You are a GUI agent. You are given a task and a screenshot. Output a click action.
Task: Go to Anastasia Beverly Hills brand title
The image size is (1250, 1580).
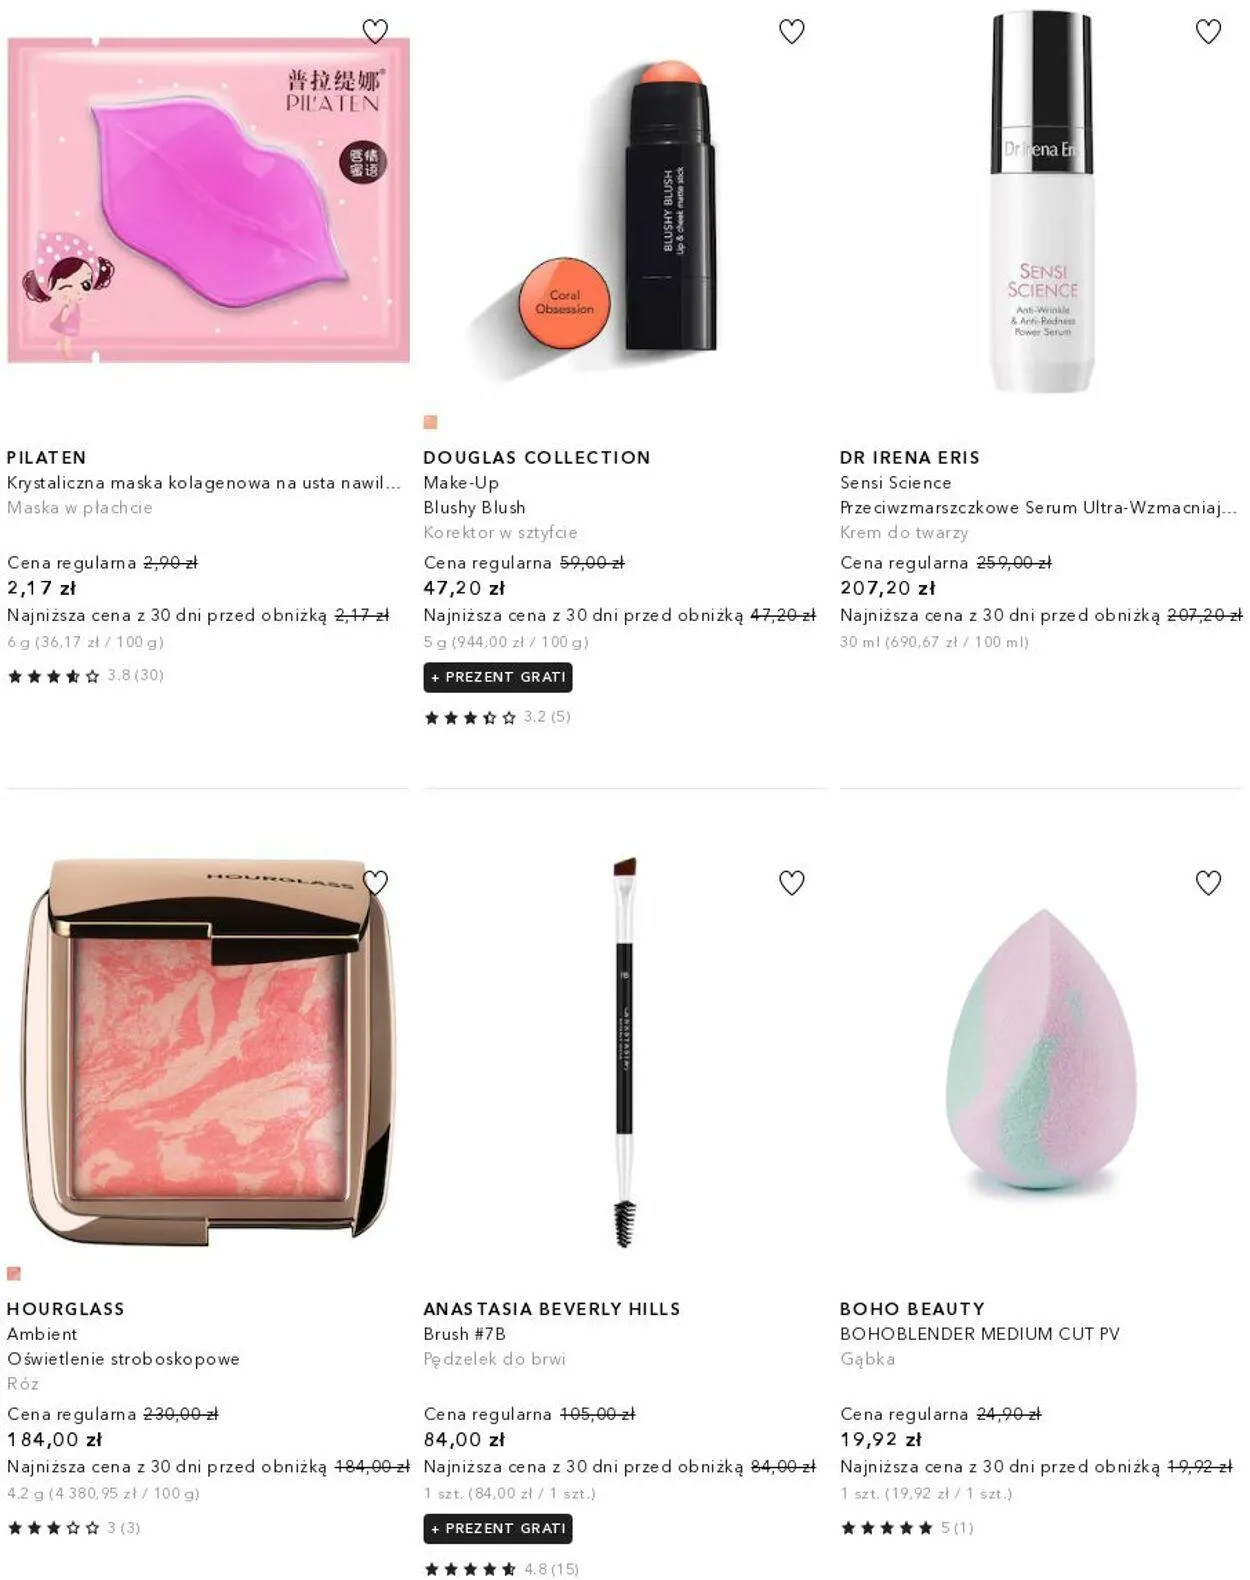click(551, 1308)
